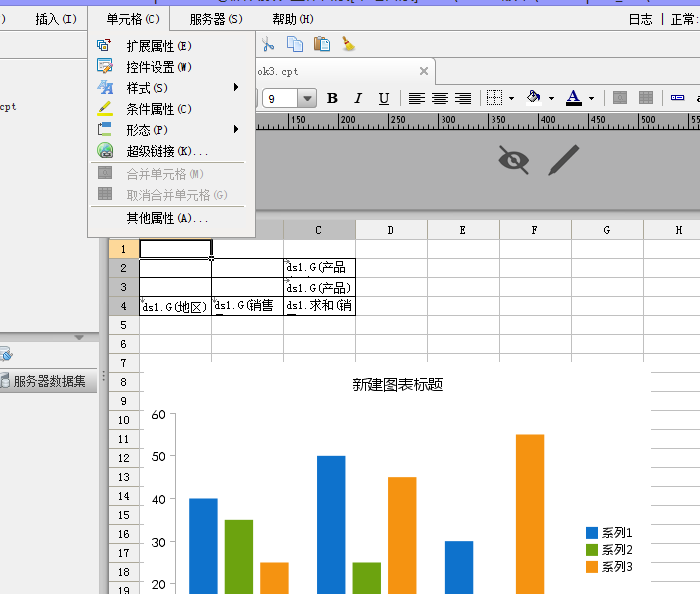Toggle italic formatting
The height and width of the screenshot is (594, 700).
[358, 98]
